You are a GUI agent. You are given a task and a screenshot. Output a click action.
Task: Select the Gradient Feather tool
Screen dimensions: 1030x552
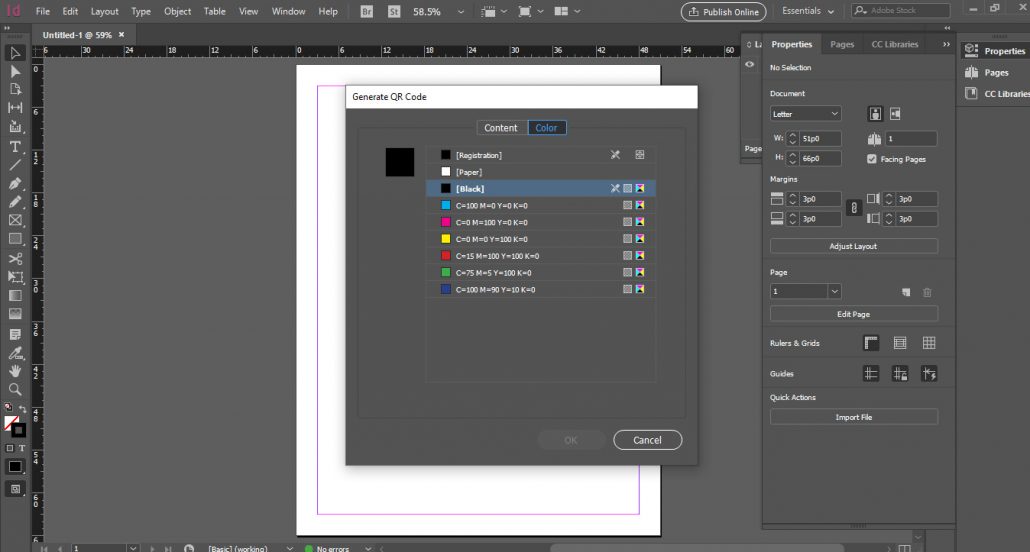(x=15, y=314)
